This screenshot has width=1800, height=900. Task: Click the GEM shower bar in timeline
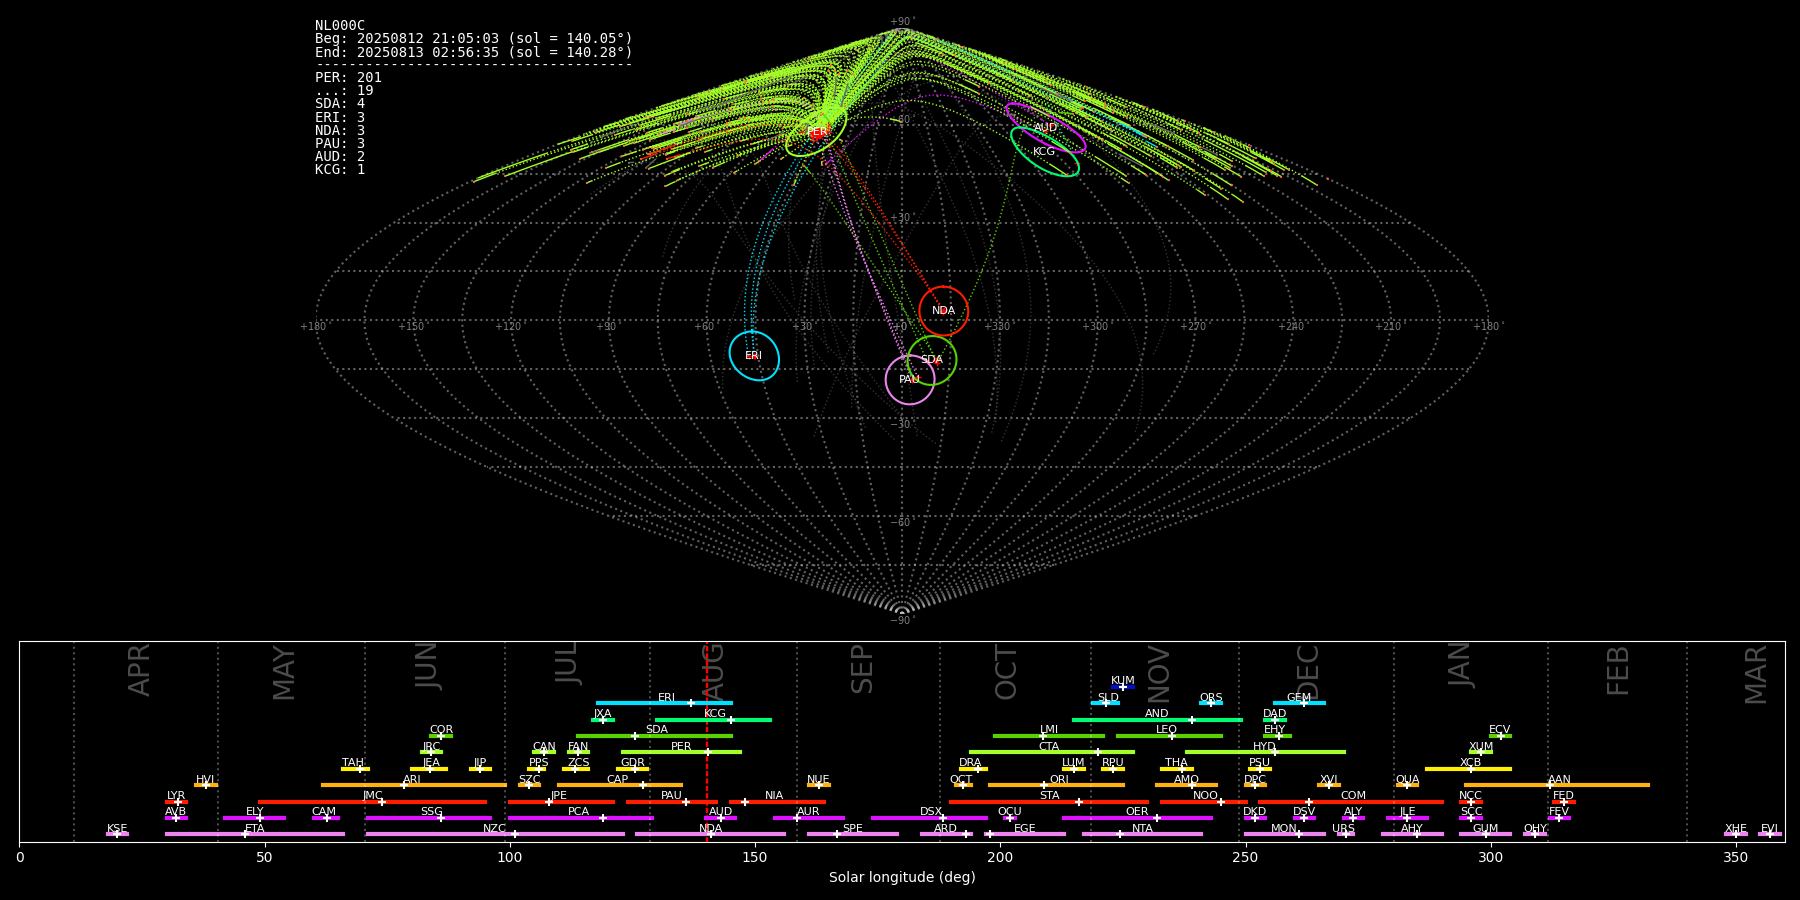pyautogui.click(x=1299, y=703)
